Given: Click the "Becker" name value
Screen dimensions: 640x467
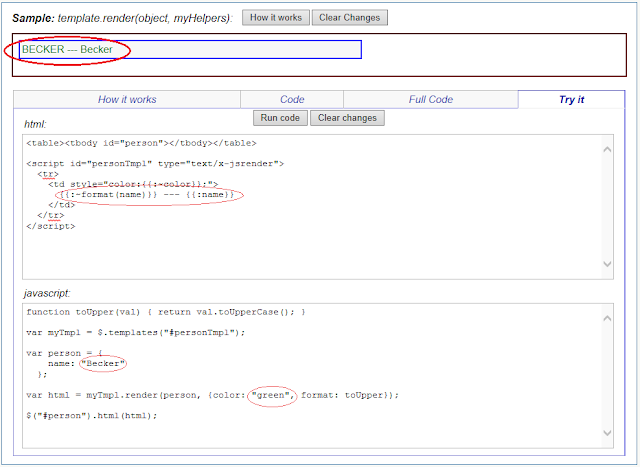Looking at the screenshot, I should (x=103, y=363).
